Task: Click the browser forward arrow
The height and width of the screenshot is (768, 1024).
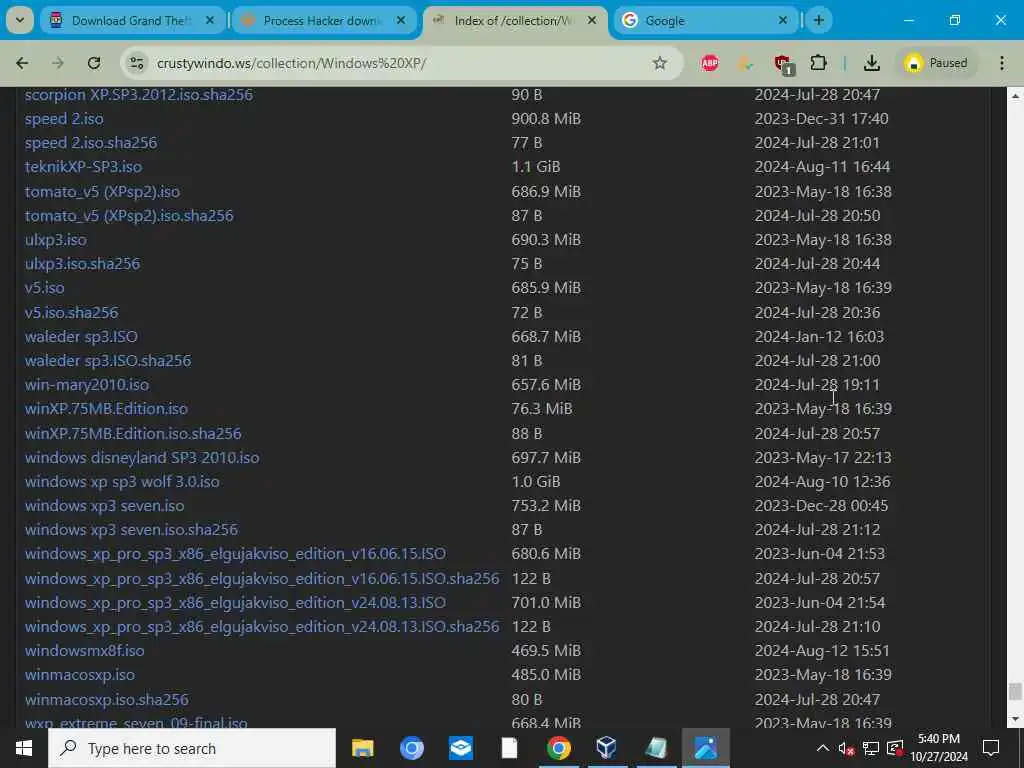Action: pos(58,63)
